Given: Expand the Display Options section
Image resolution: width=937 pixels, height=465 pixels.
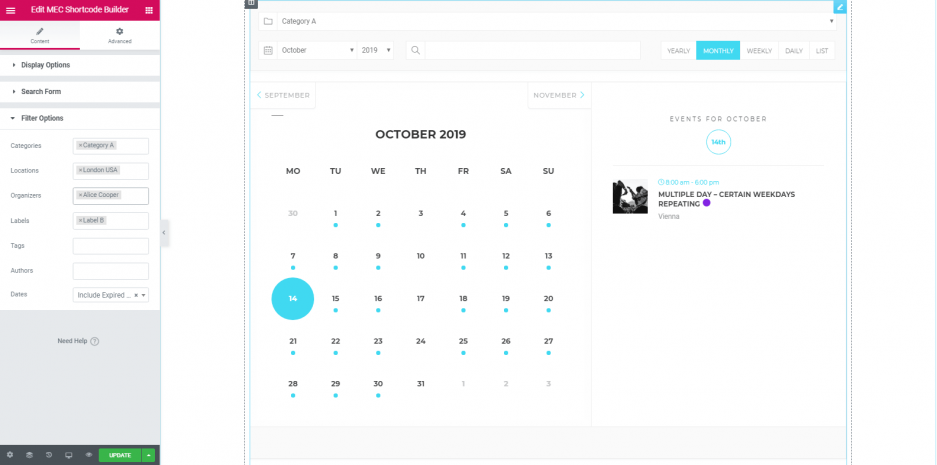Looking at the screenshot, I should point(80,65).
